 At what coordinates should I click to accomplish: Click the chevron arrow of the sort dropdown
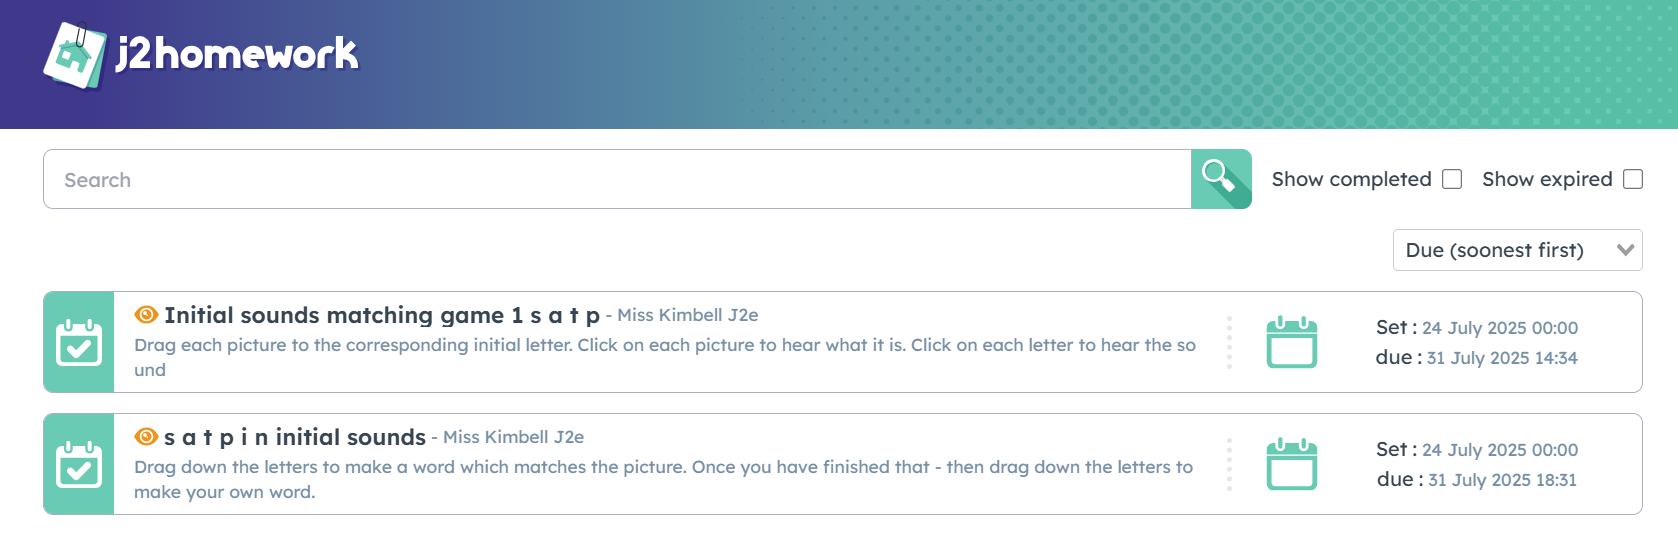(x=1626, y=250)
